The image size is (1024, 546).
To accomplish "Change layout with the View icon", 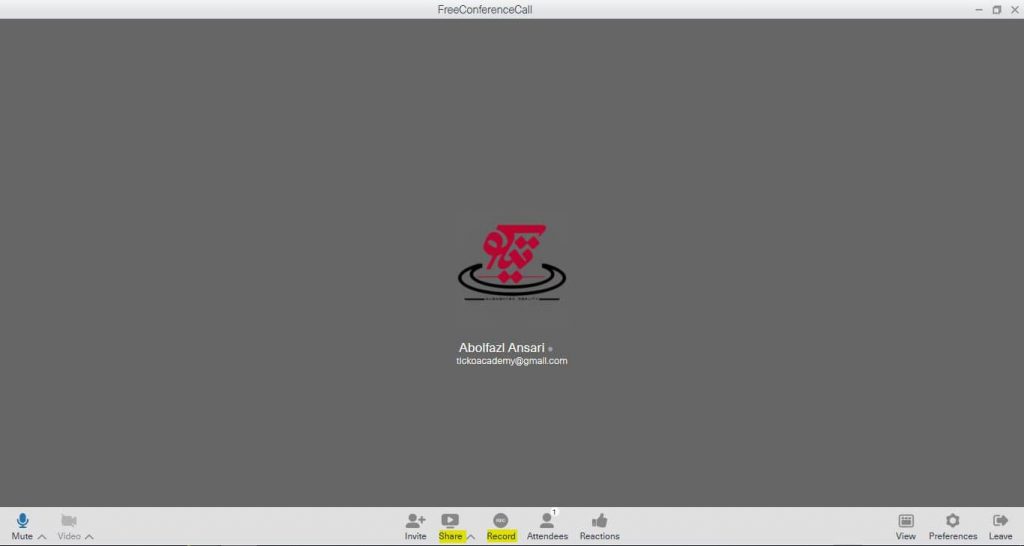I will tap(906, 521).
